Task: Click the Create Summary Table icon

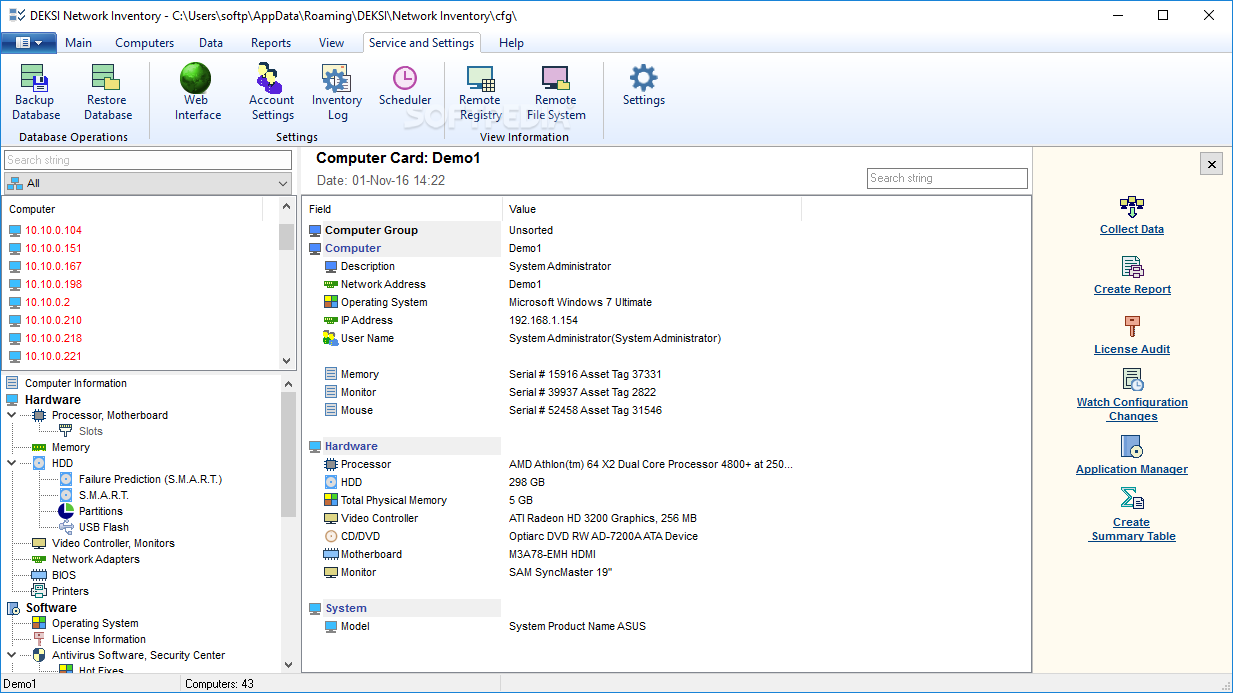Action: 1131,499
